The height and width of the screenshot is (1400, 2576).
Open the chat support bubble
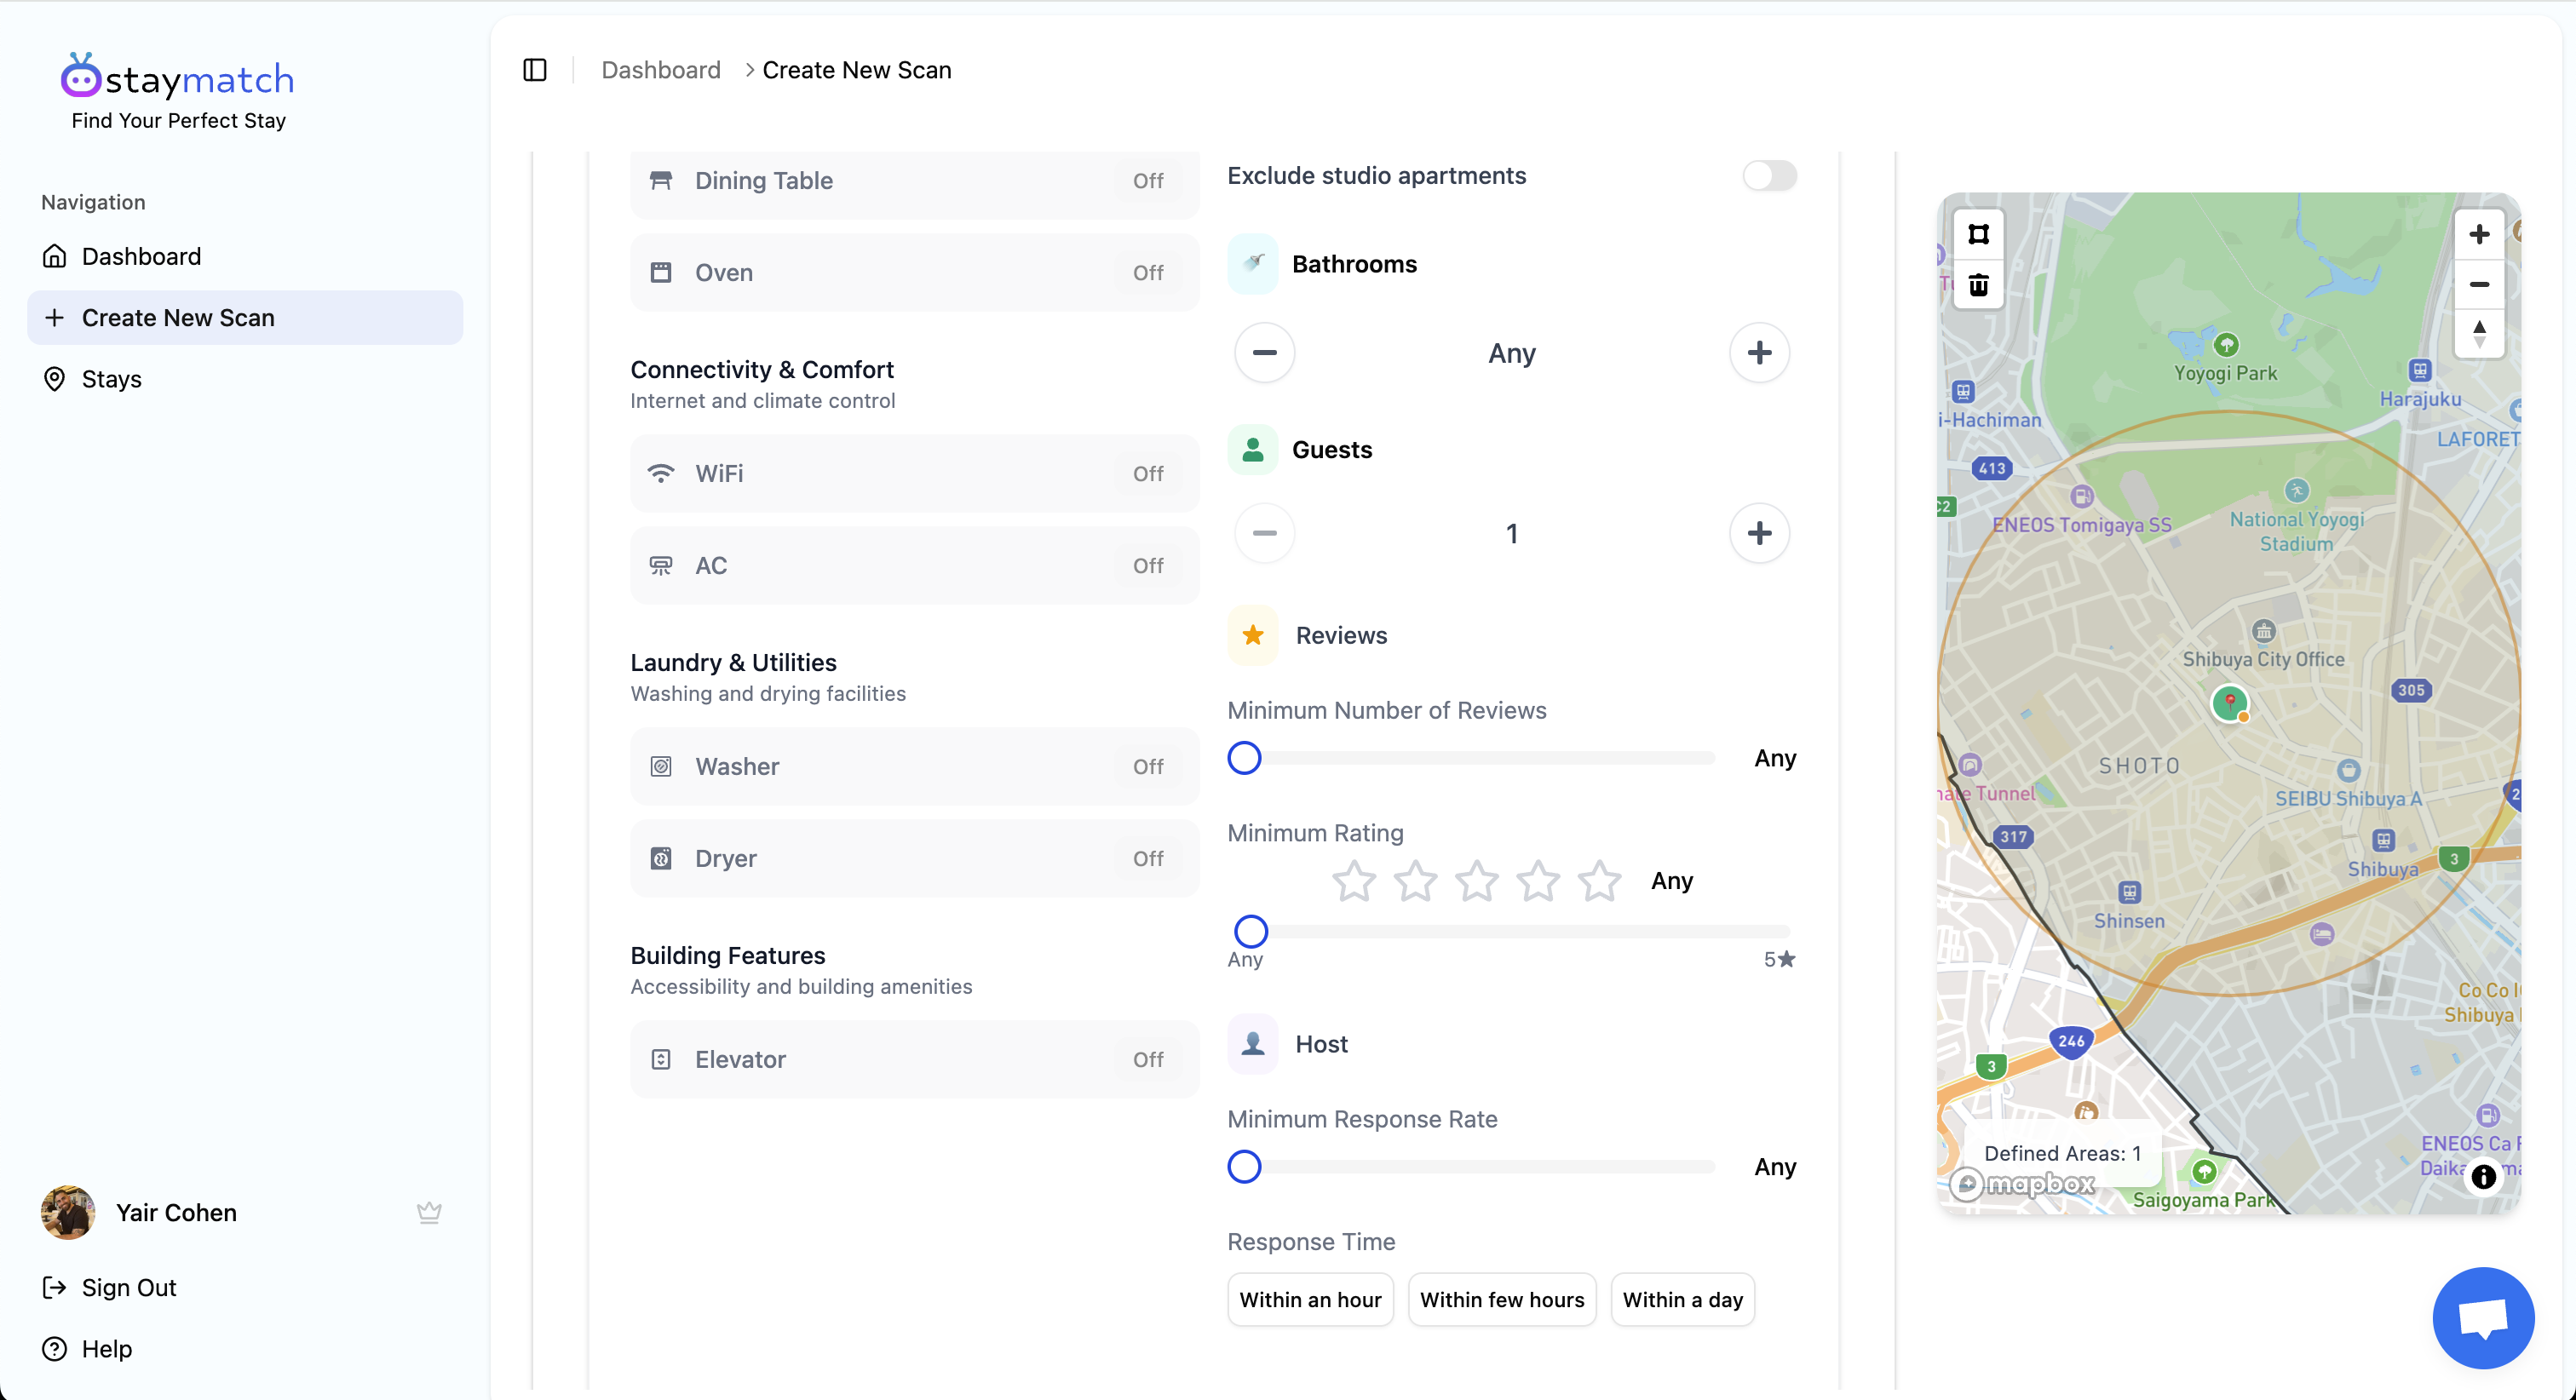coord(2483,1317)
